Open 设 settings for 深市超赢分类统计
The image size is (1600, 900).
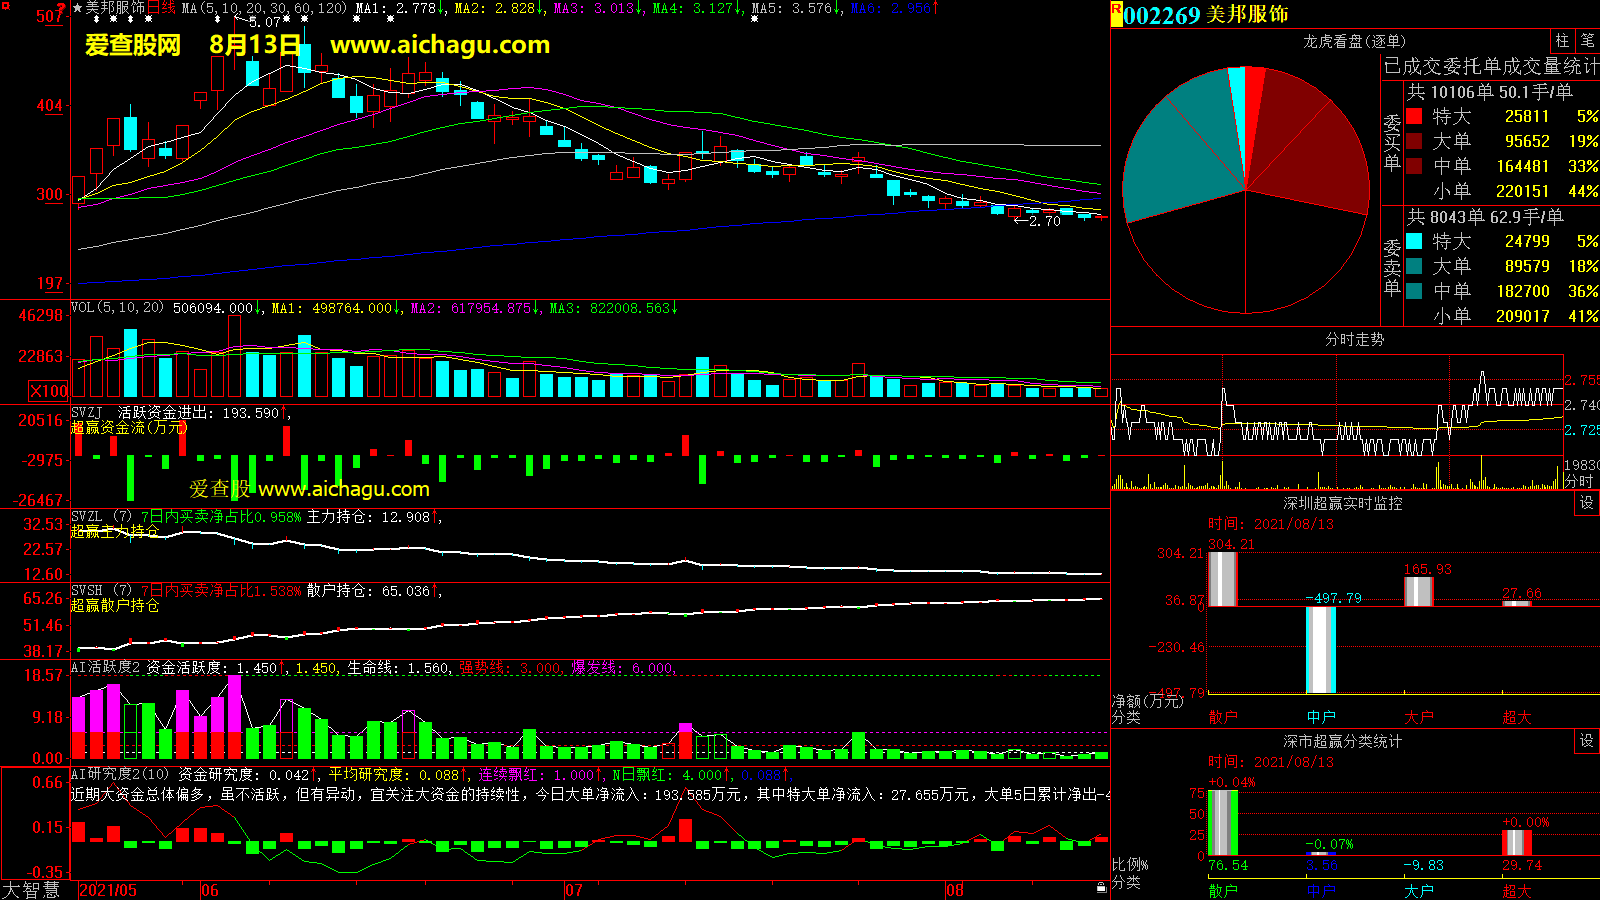1587,741
